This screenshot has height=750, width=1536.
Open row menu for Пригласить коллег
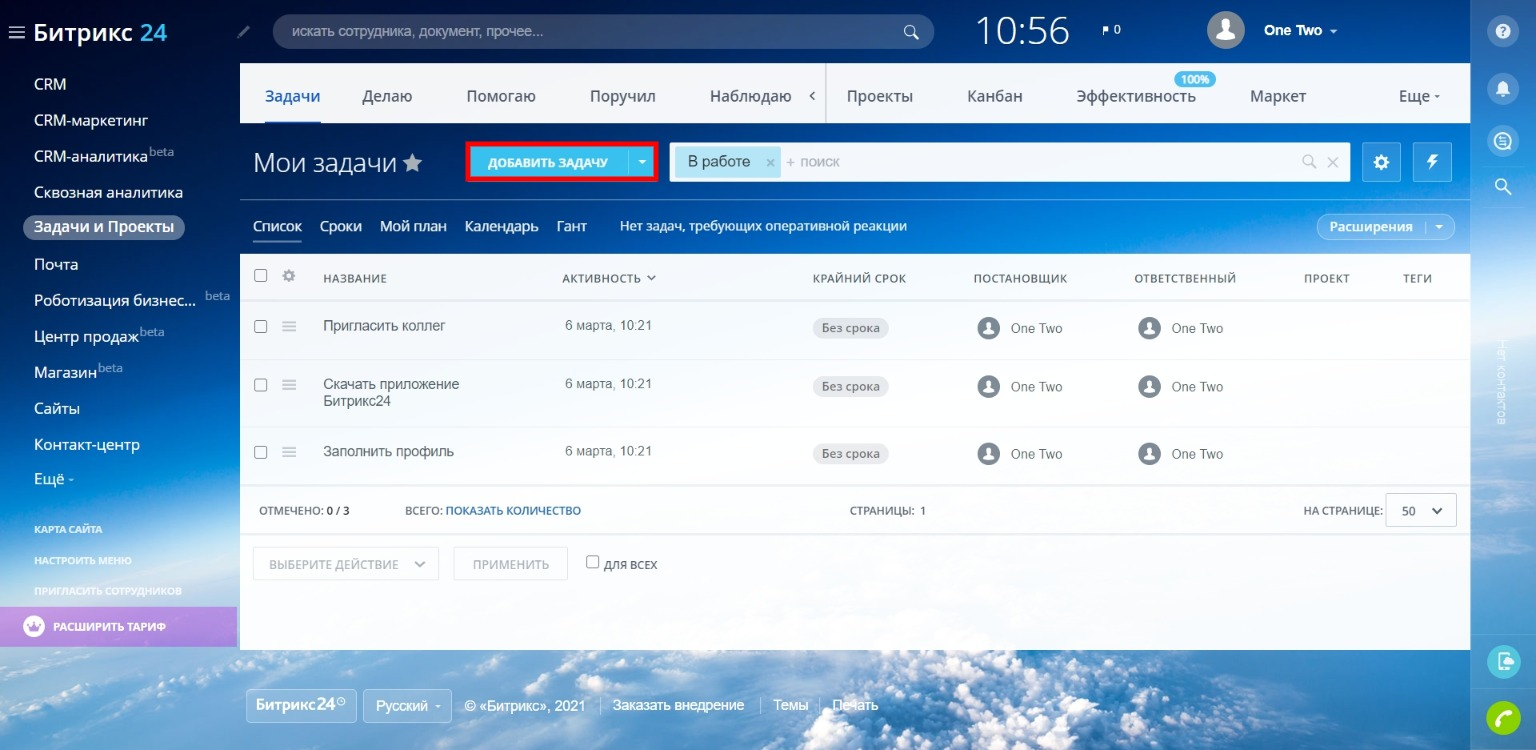pos(289,326)
